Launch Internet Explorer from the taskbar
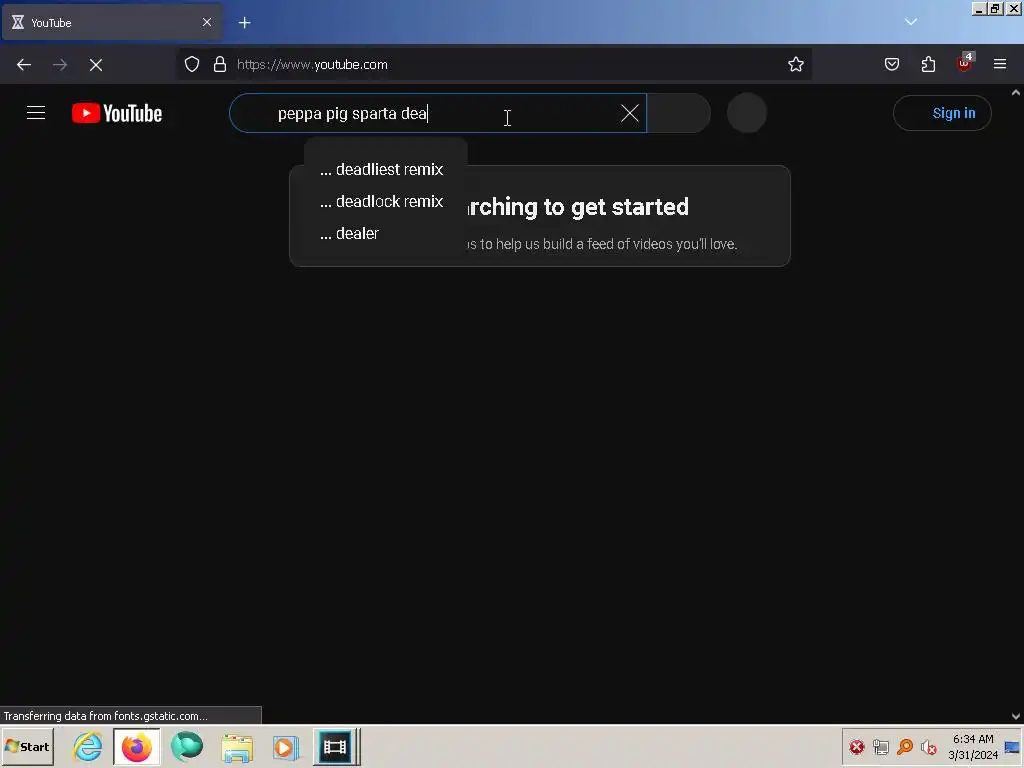The image size is (1024, 768). point(88,746)
